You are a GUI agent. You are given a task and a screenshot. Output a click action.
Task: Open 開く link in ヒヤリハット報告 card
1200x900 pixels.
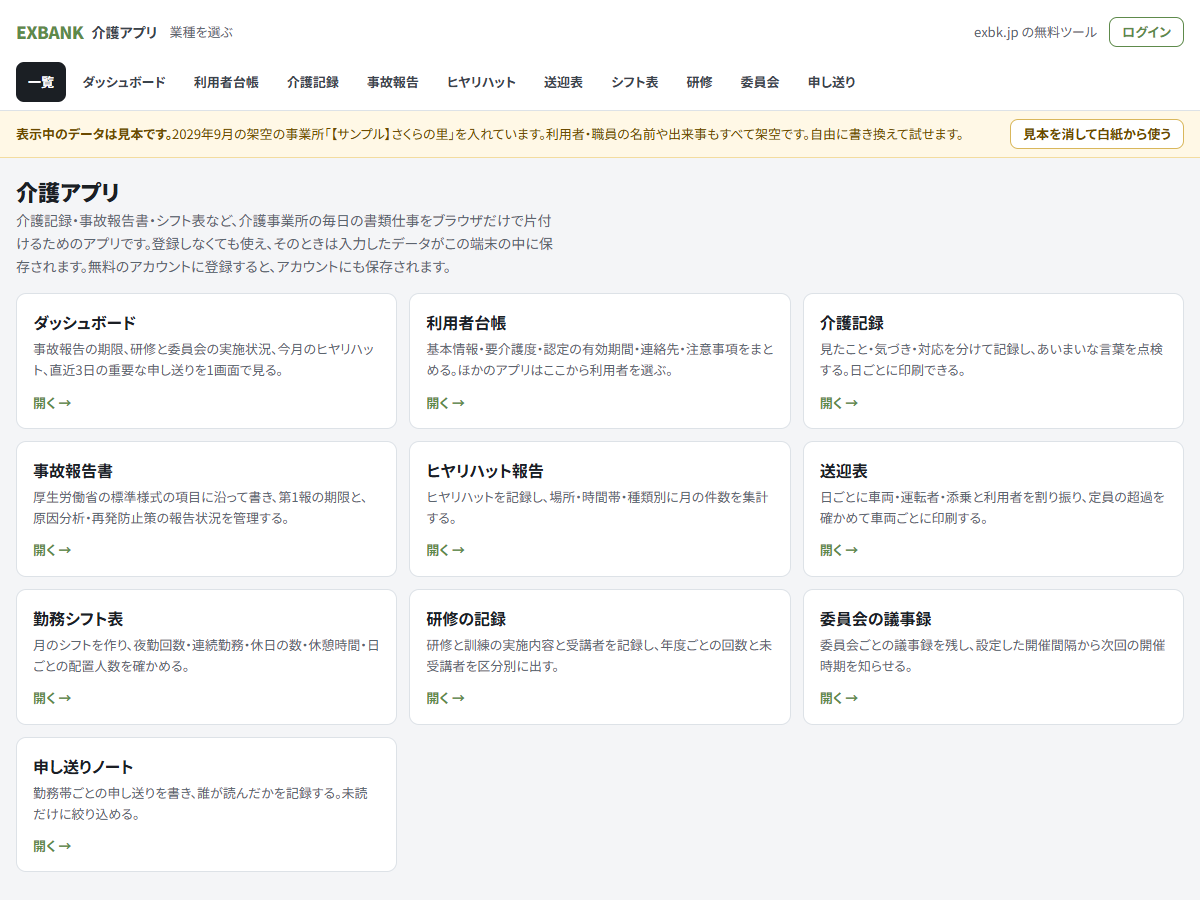tap(445, 550)
